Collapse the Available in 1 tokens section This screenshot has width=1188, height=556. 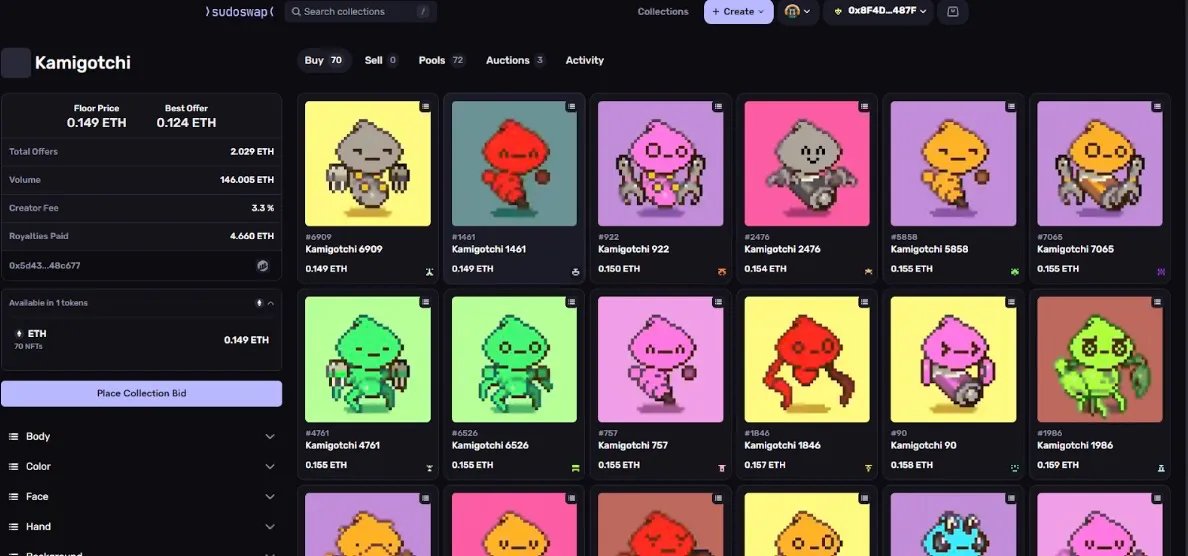click(270, 303)
